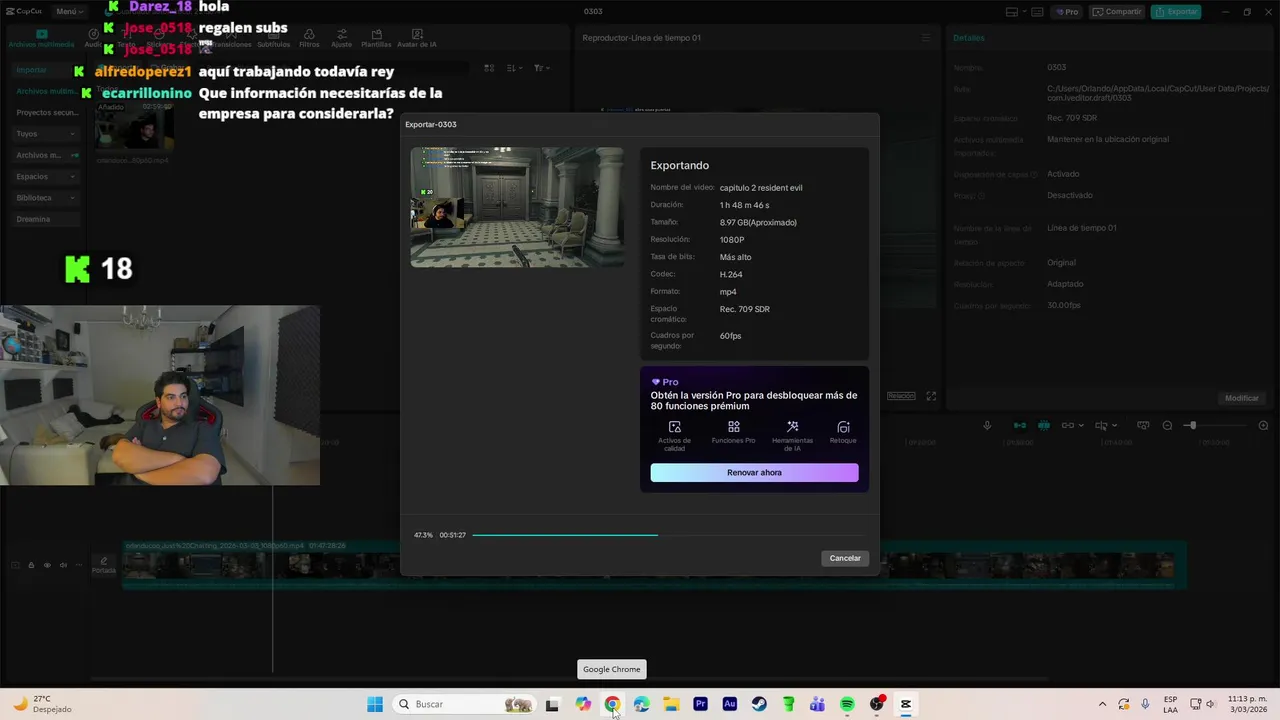Click the Modificar button in Detalles
The image size is (1280, 720).
(1242, 398)
